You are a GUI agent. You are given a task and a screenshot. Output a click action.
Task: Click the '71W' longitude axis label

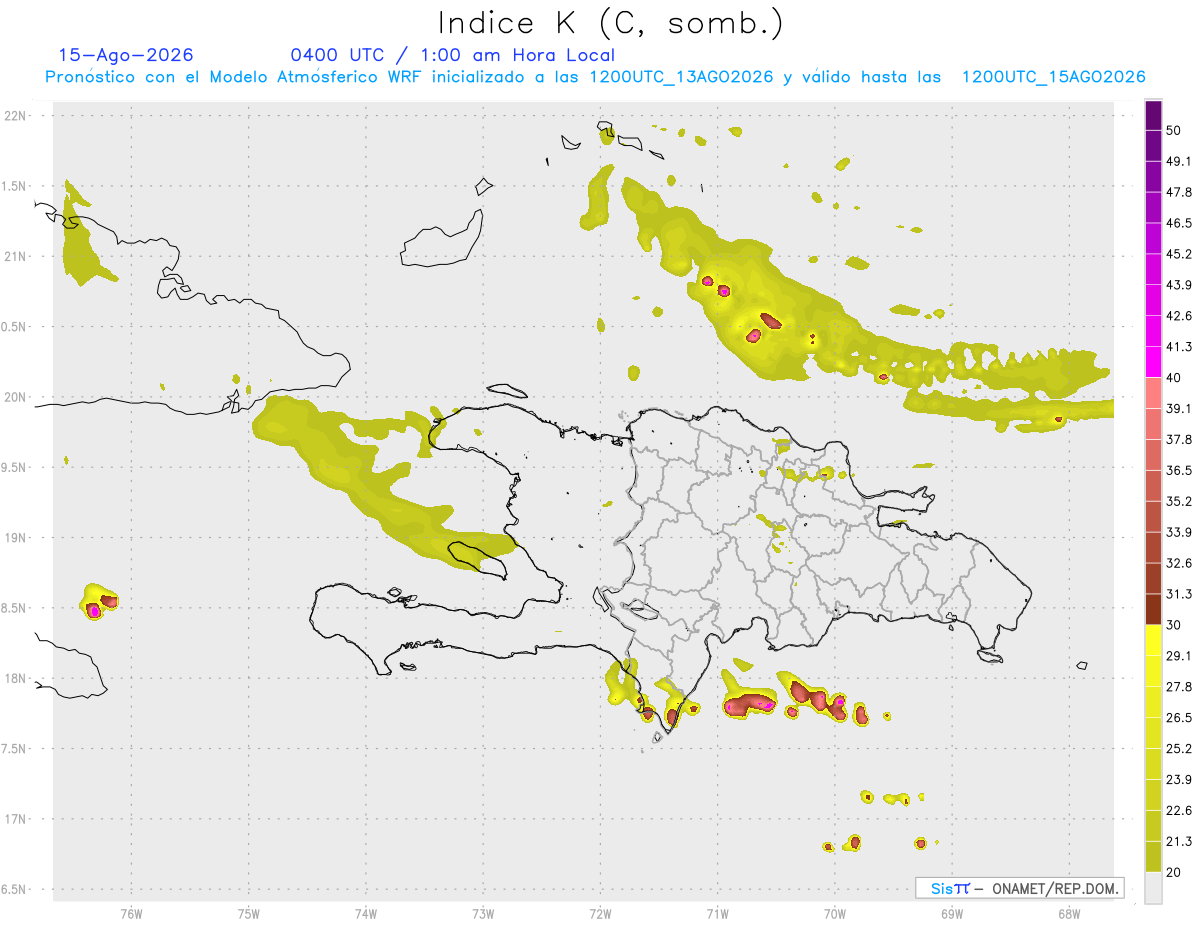[x=717, y=914]
